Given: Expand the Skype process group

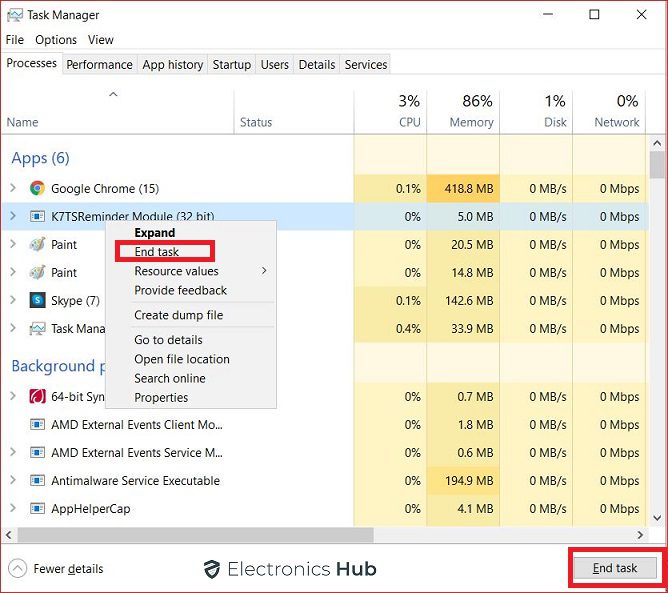Looking at the screenshot, I should pyautogui.click(x=13, y=300).
